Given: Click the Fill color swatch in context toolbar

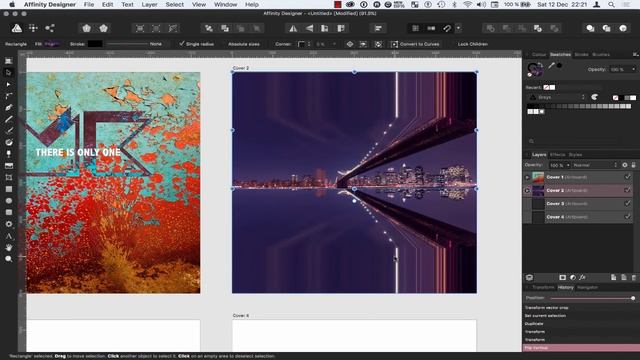Looking at the screenshot, I should point(52,44).
